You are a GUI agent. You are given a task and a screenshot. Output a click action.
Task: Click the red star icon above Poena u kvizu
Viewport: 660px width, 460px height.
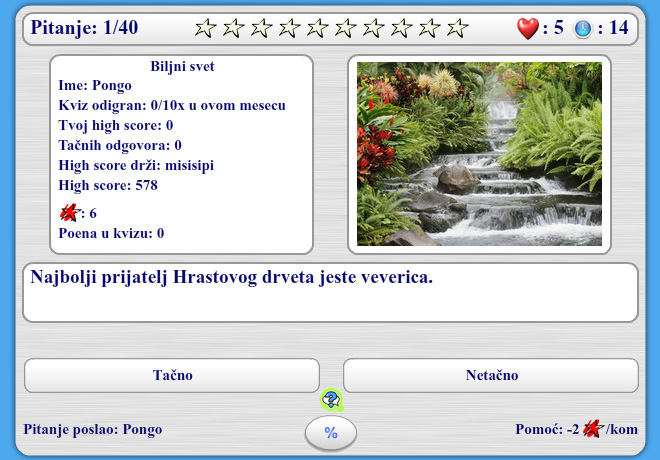[69, 213]
